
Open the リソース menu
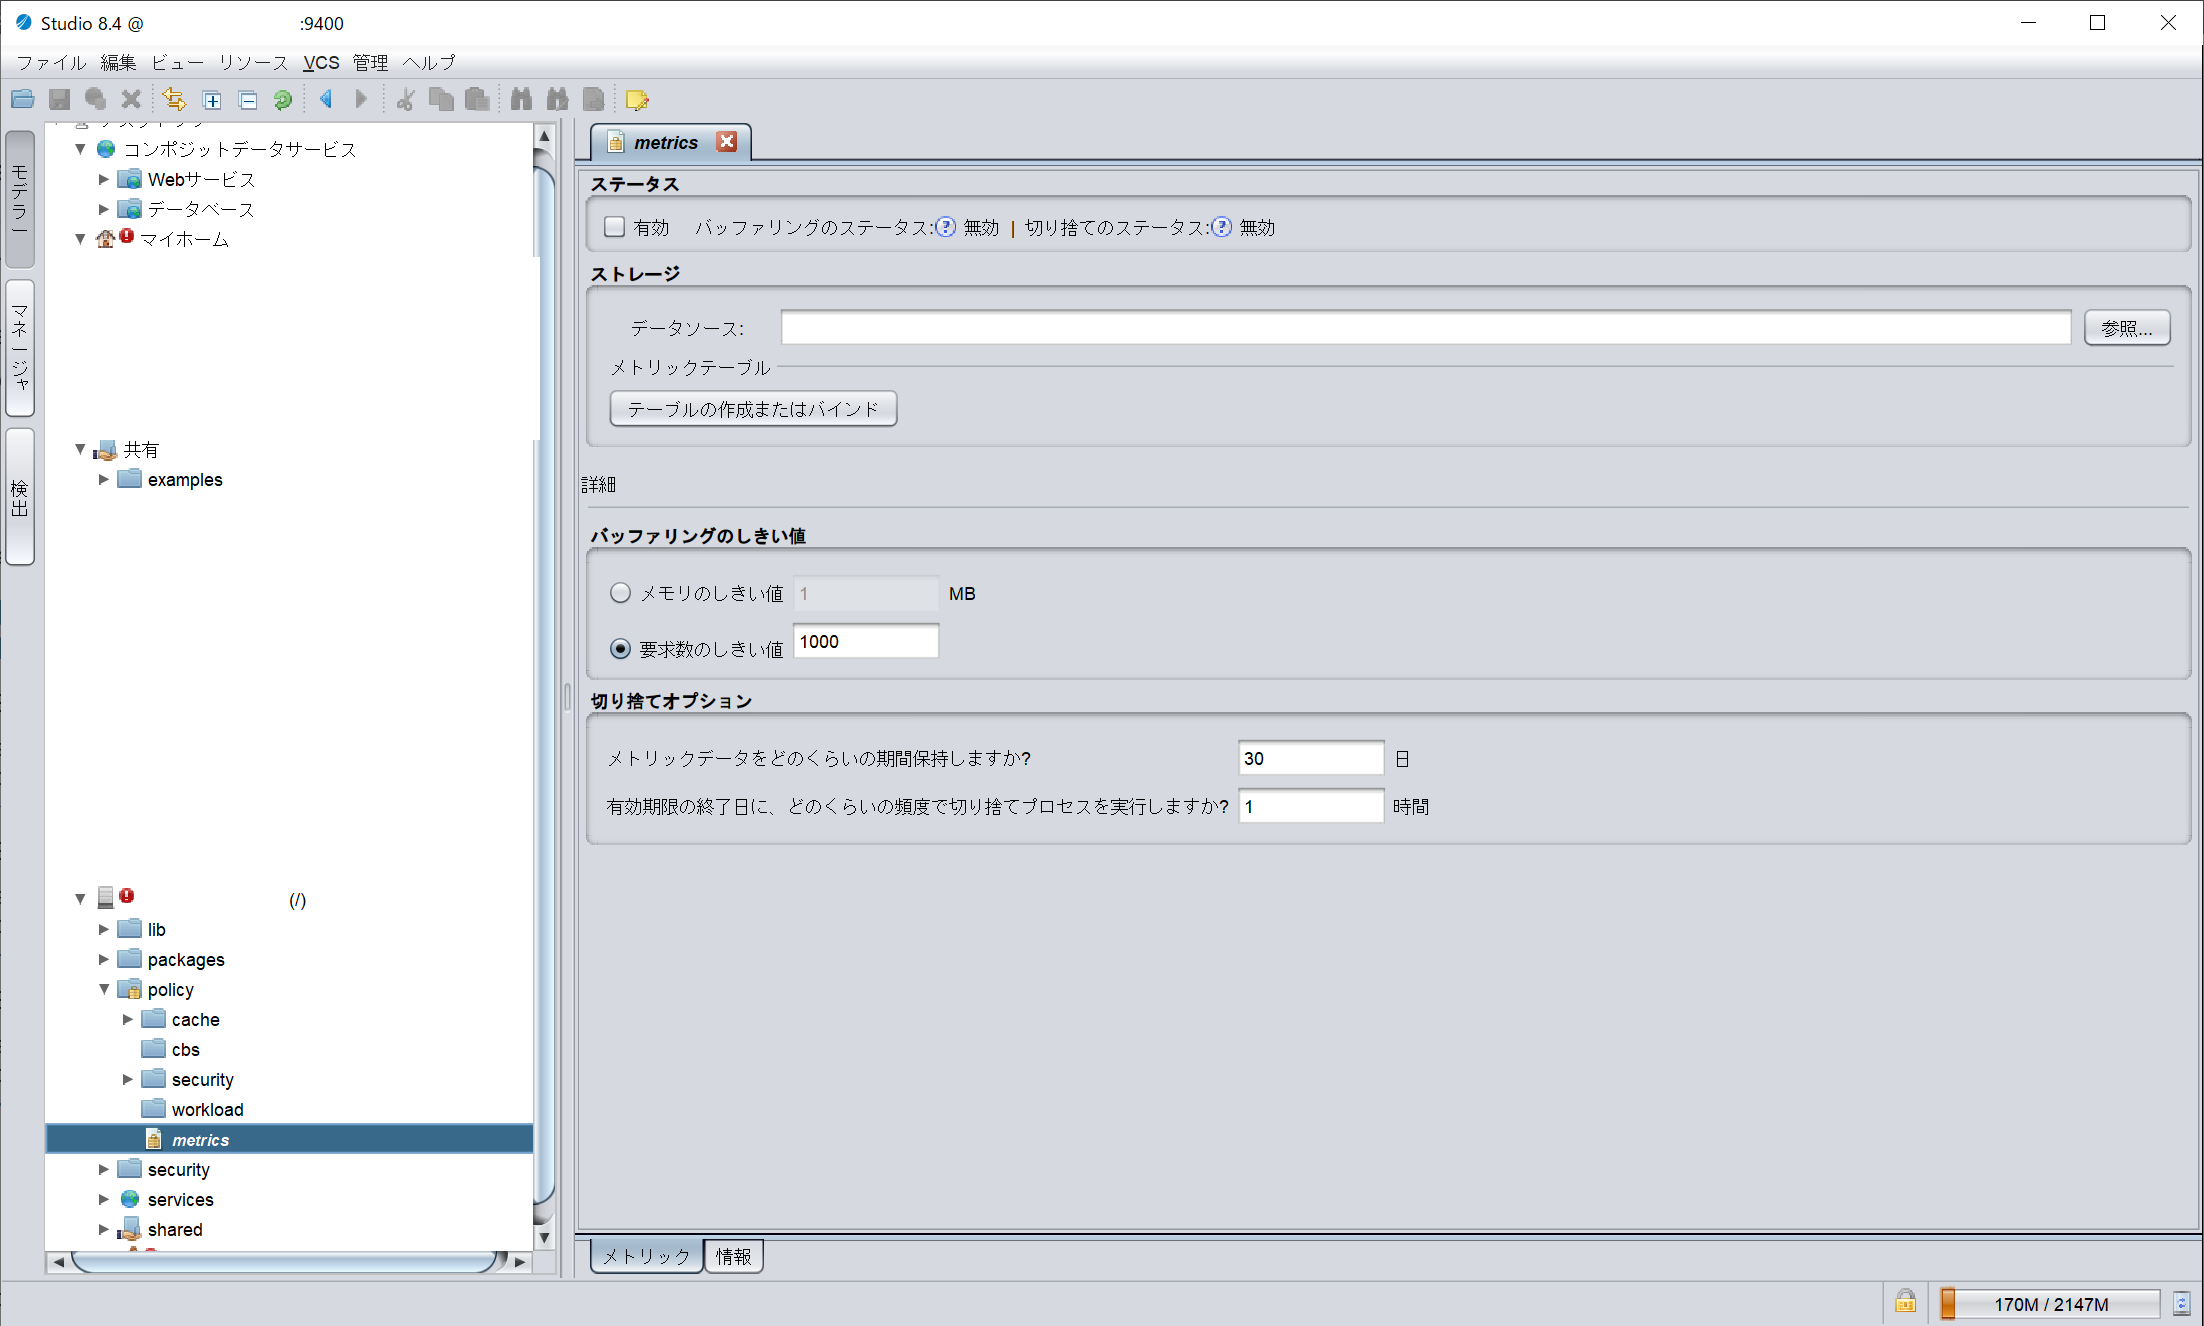coord(253,62)
